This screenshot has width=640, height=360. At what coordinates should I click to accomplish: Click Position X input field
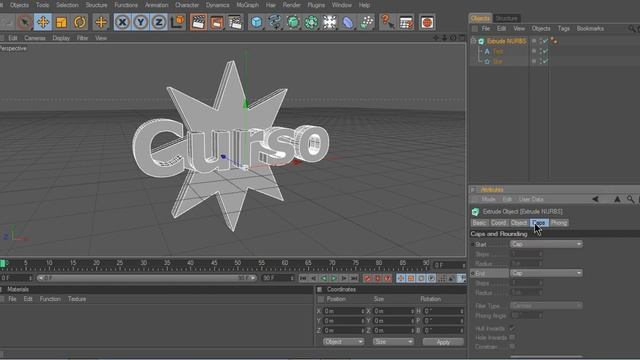344,311
